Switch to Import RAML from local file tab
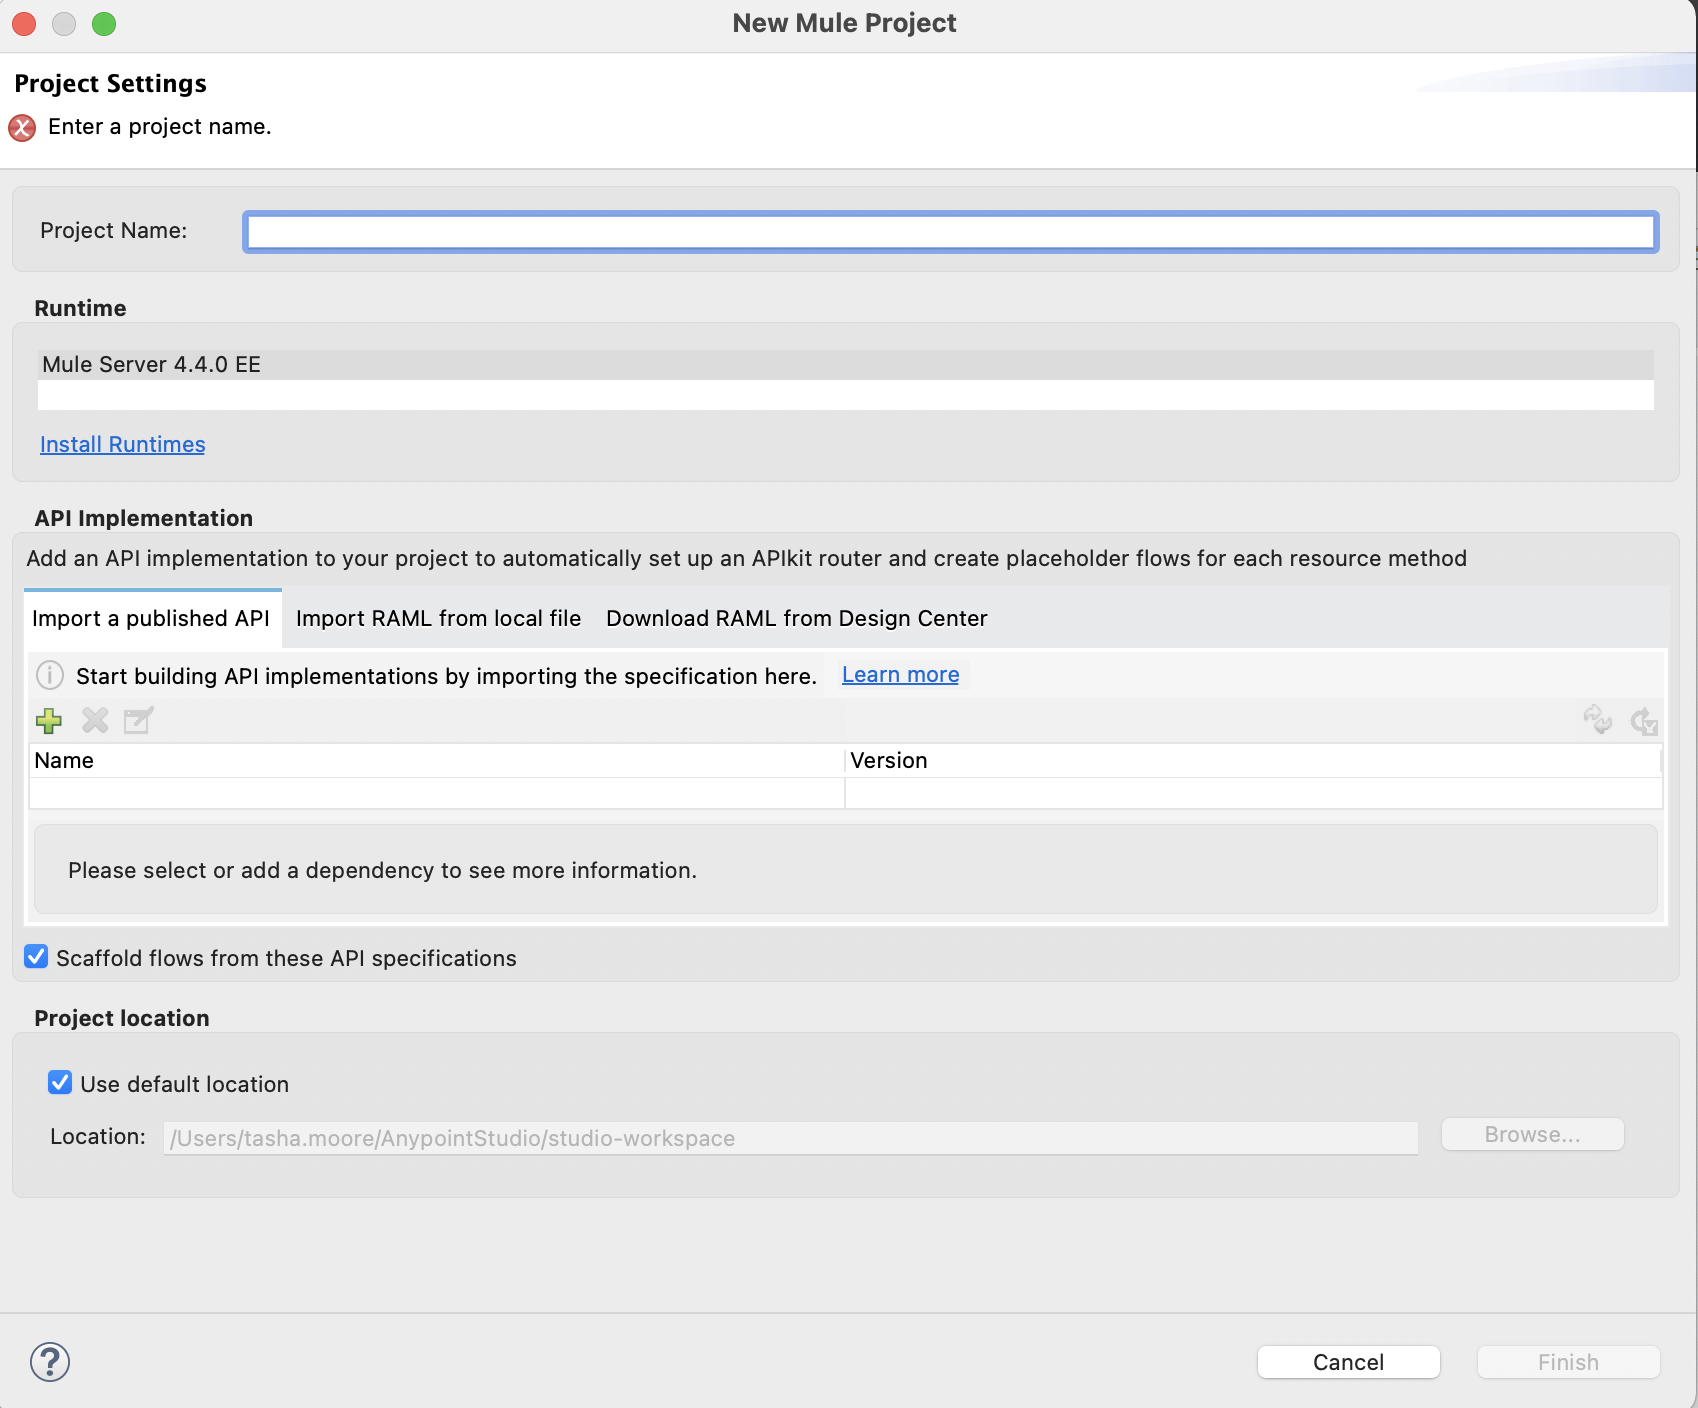1698x1408 pixels. tap(438, 618)
